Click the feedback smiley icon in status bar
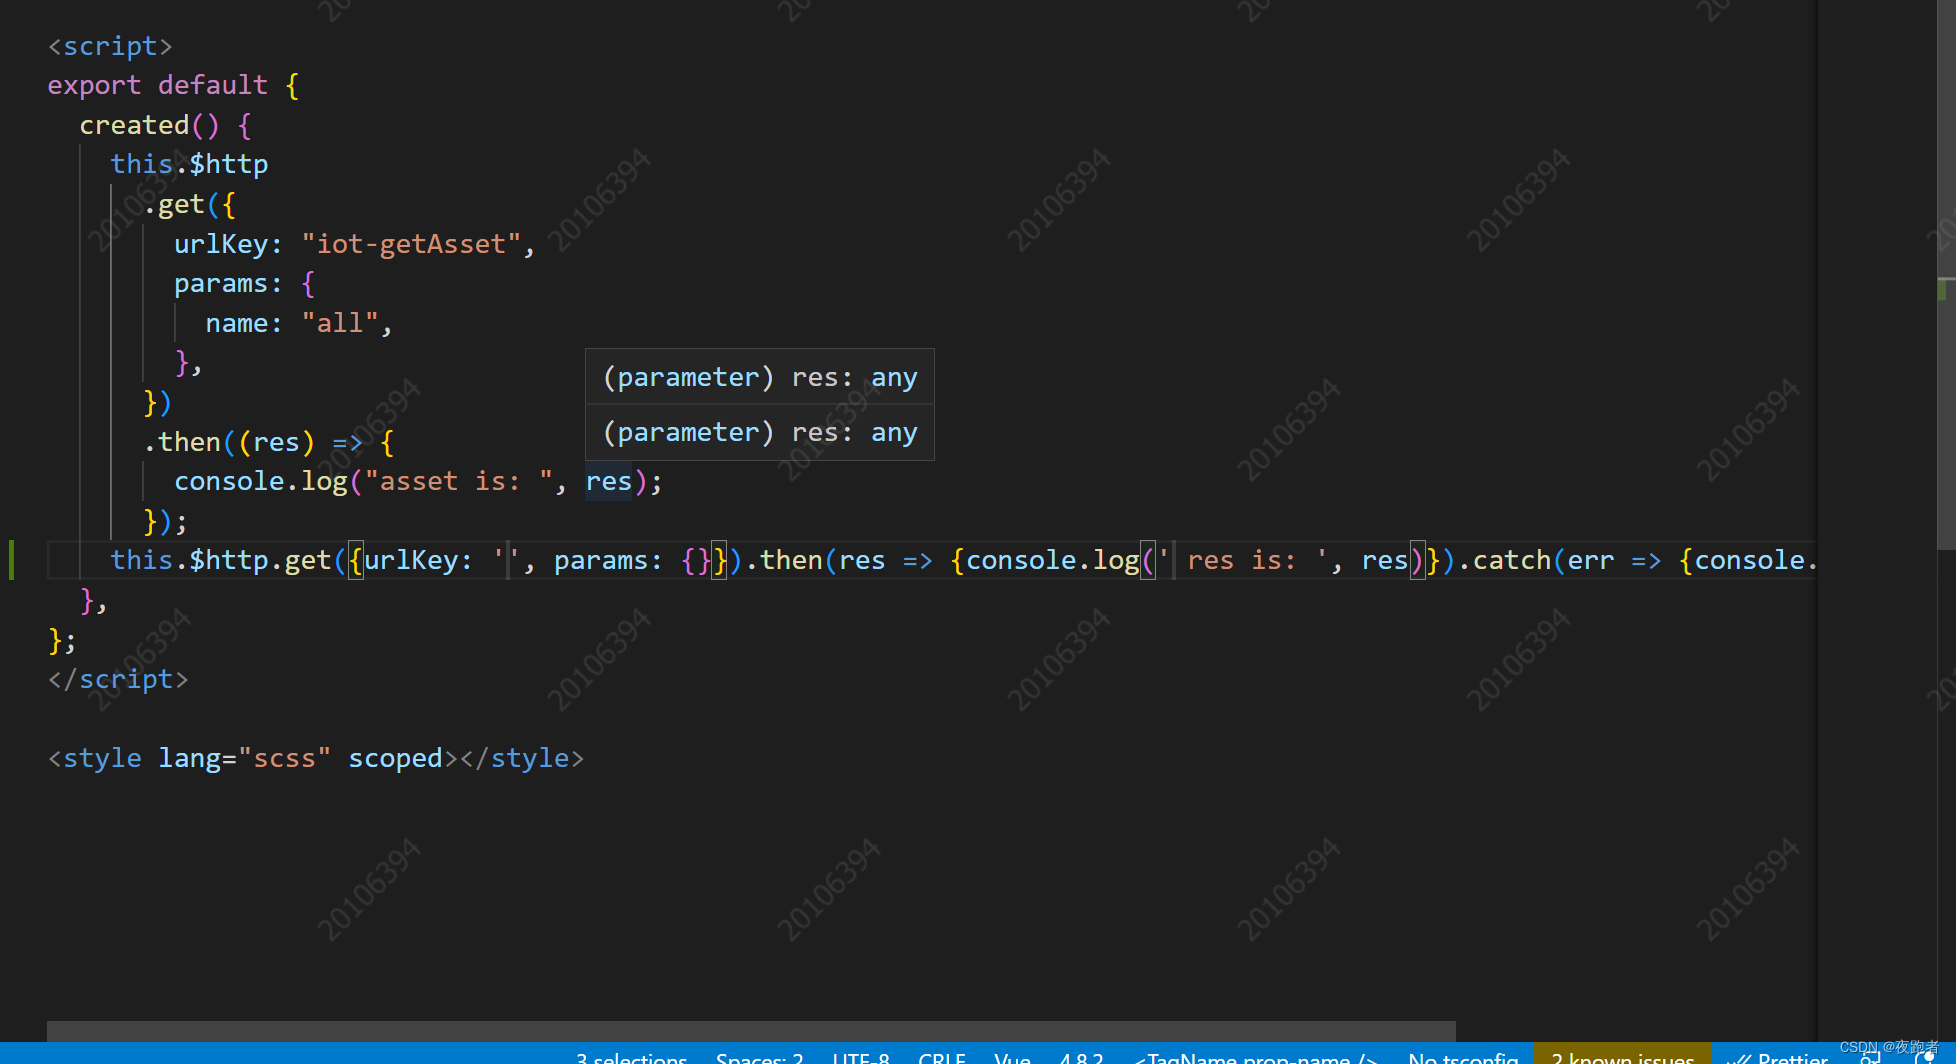 tap(1868, 1059)
